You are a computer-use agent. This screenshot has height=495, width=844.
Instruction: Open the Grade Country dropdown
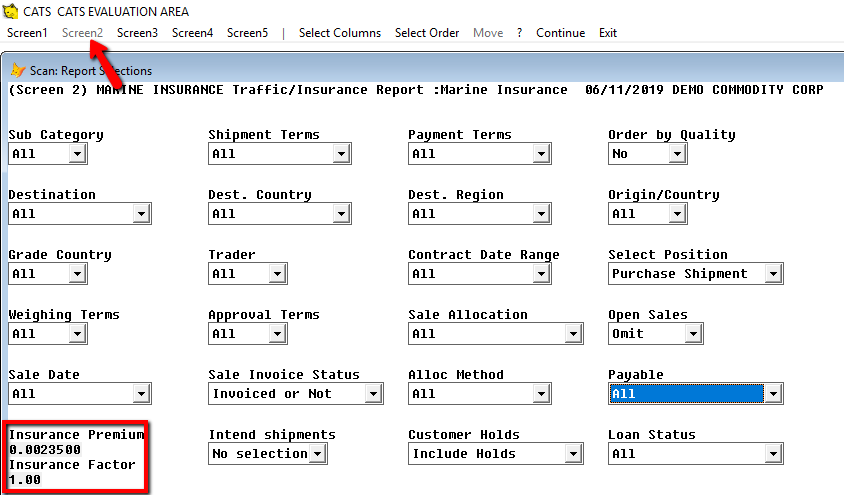click(x=78, y=274)
